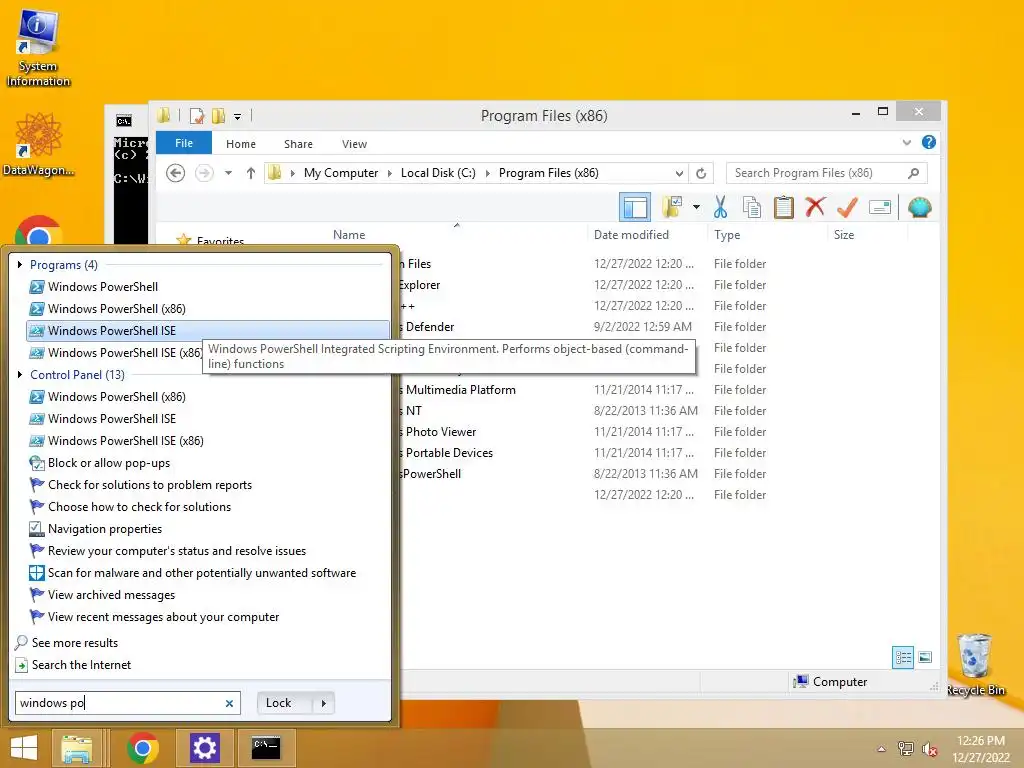
Task: Click the folder options icon in the toolbar
Action: click(672, 208)
